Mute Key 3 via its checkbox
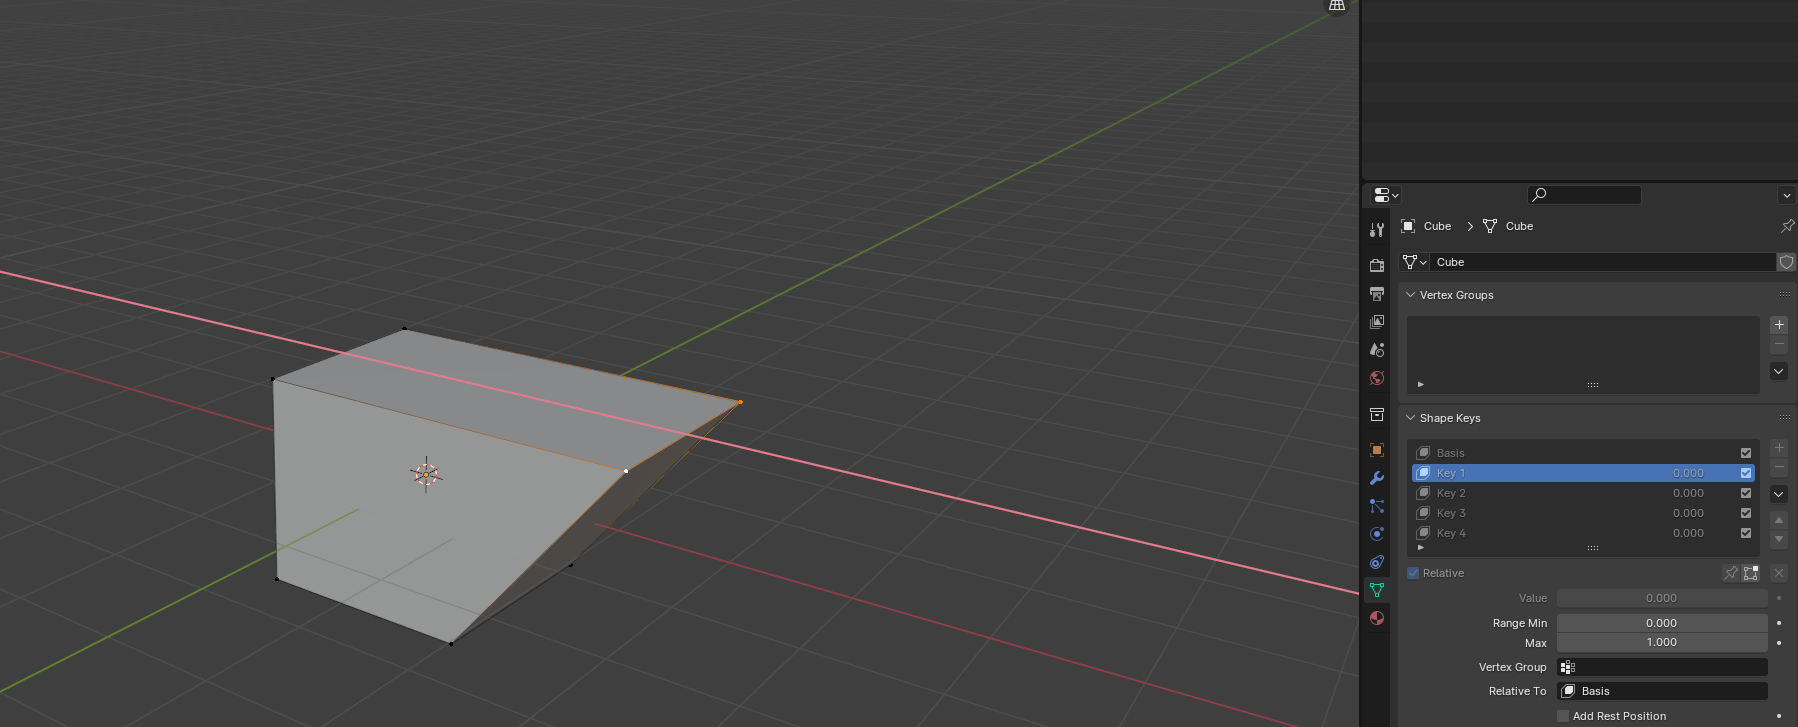The image size is (1798, 727). (x=1746, y=513)
